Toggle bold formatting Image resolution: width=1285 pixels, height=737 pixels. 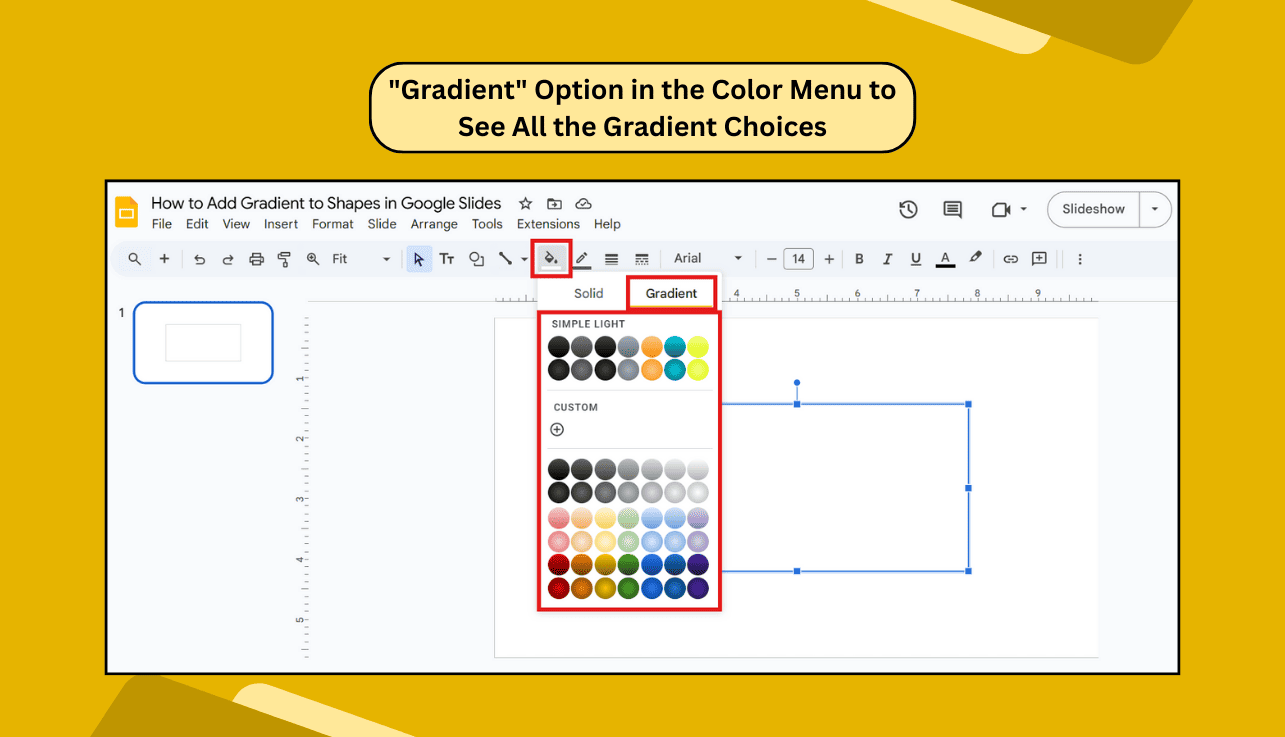(858, 258)
